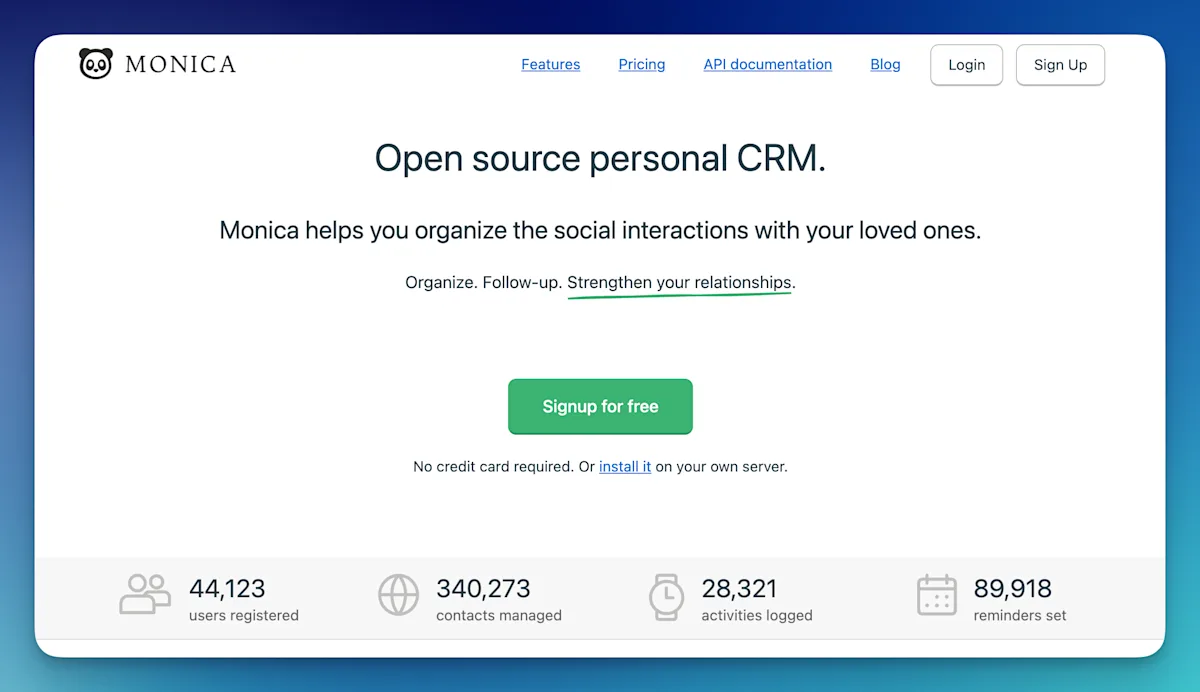Image resolution: width=1200 pixels, height=692 pixels.
Task: Click the Monica panda logo icon
Action: pos(96,64)
